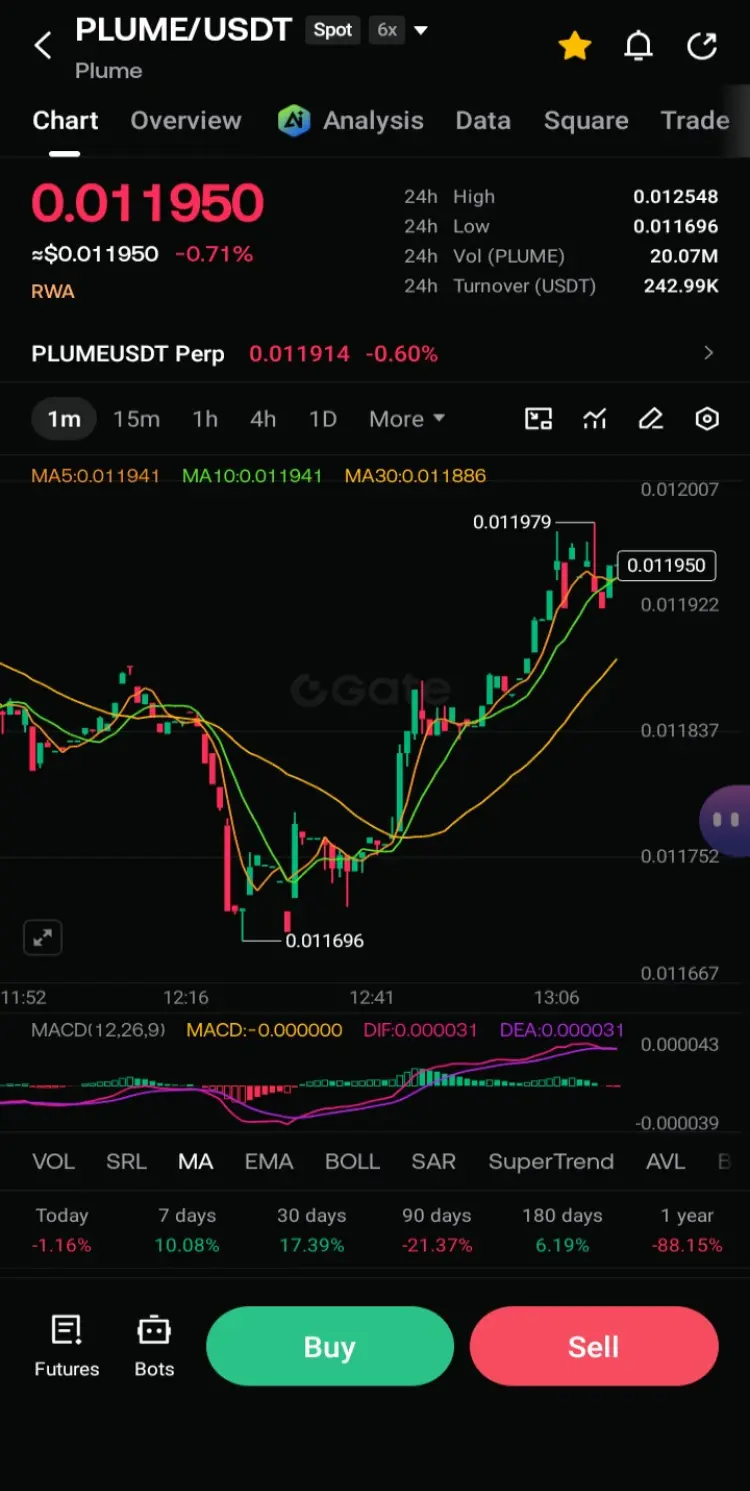The image size is (750, 1491).
Task: Tap the AI Analysis hexagon icon
Action: (294, 121)
